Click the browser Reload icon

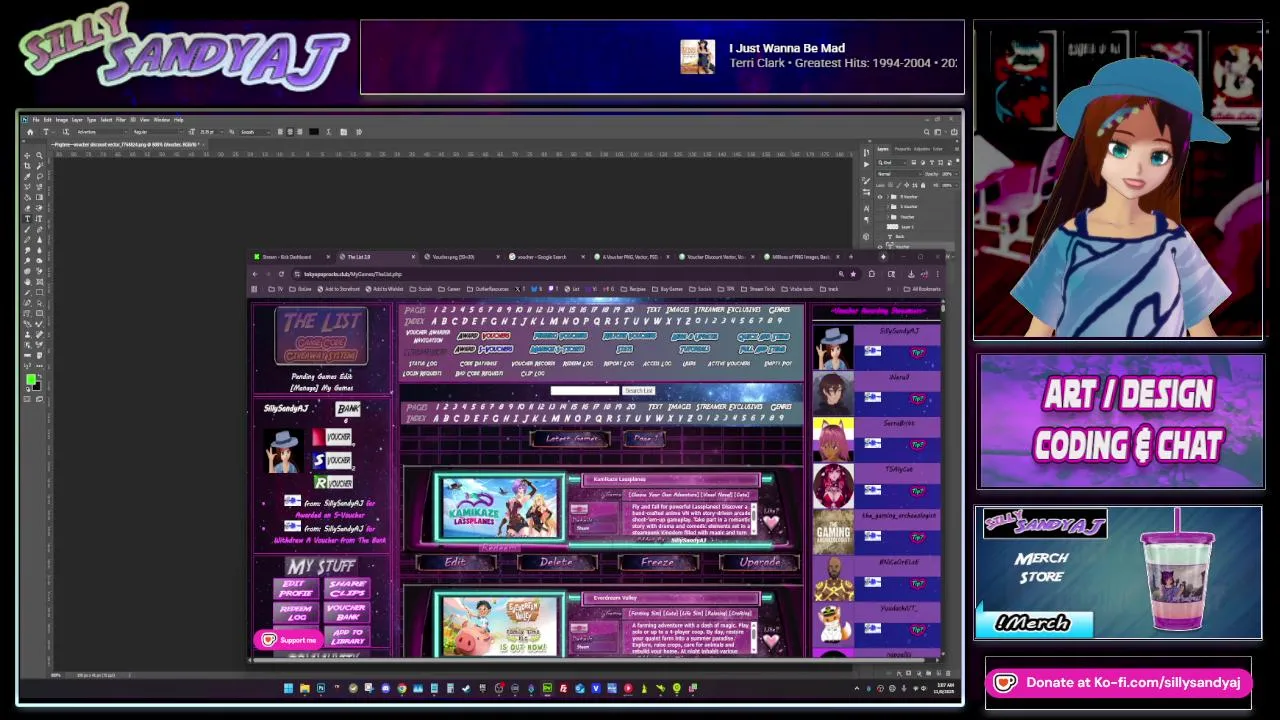[281, 274]
